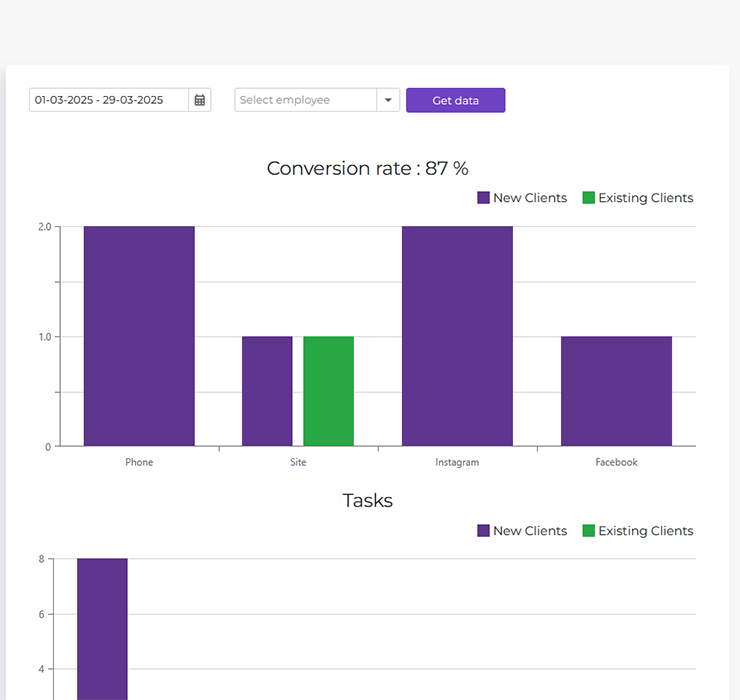Click the purple bar in Tasks chart
The image size is (740, 700).
click(x=102, y=629)
